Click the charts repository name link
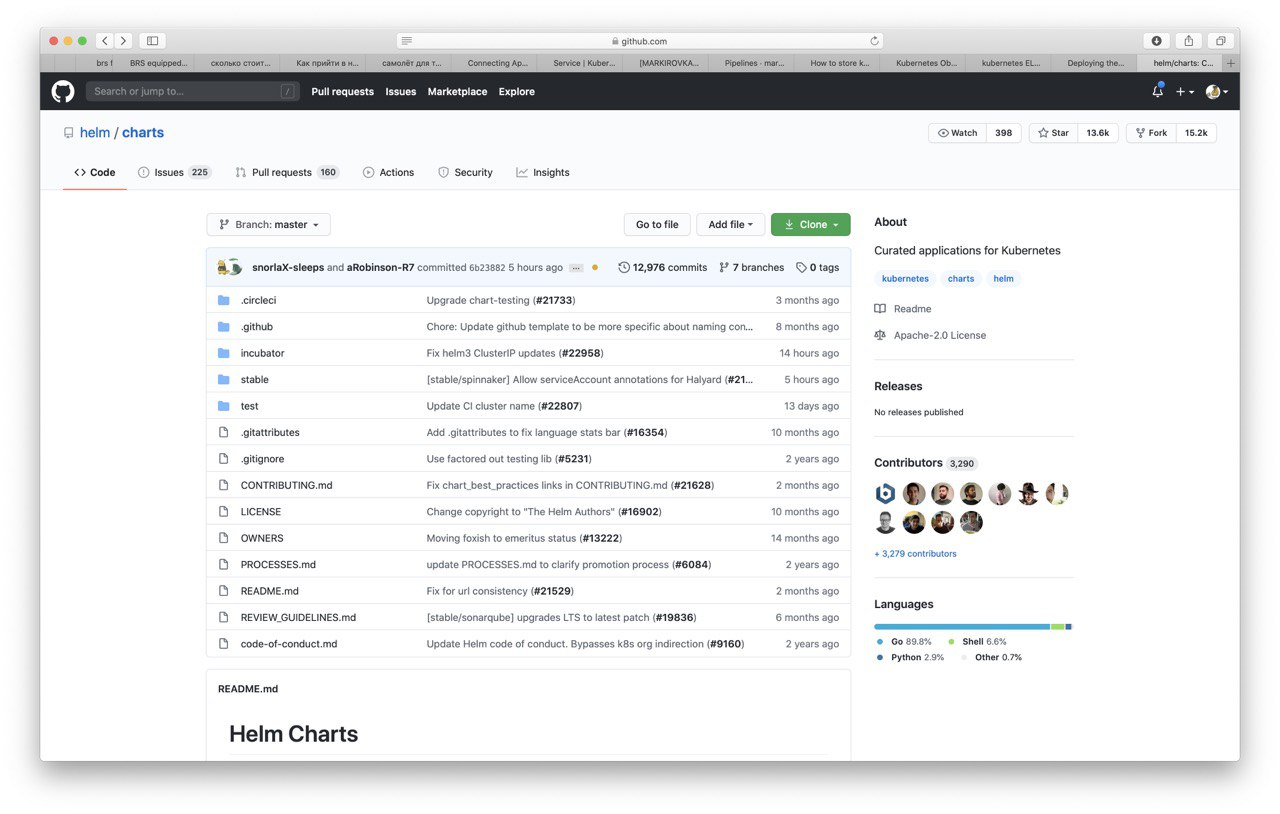Viewport: 1280px width, 814px height. (x=143, y=132)
